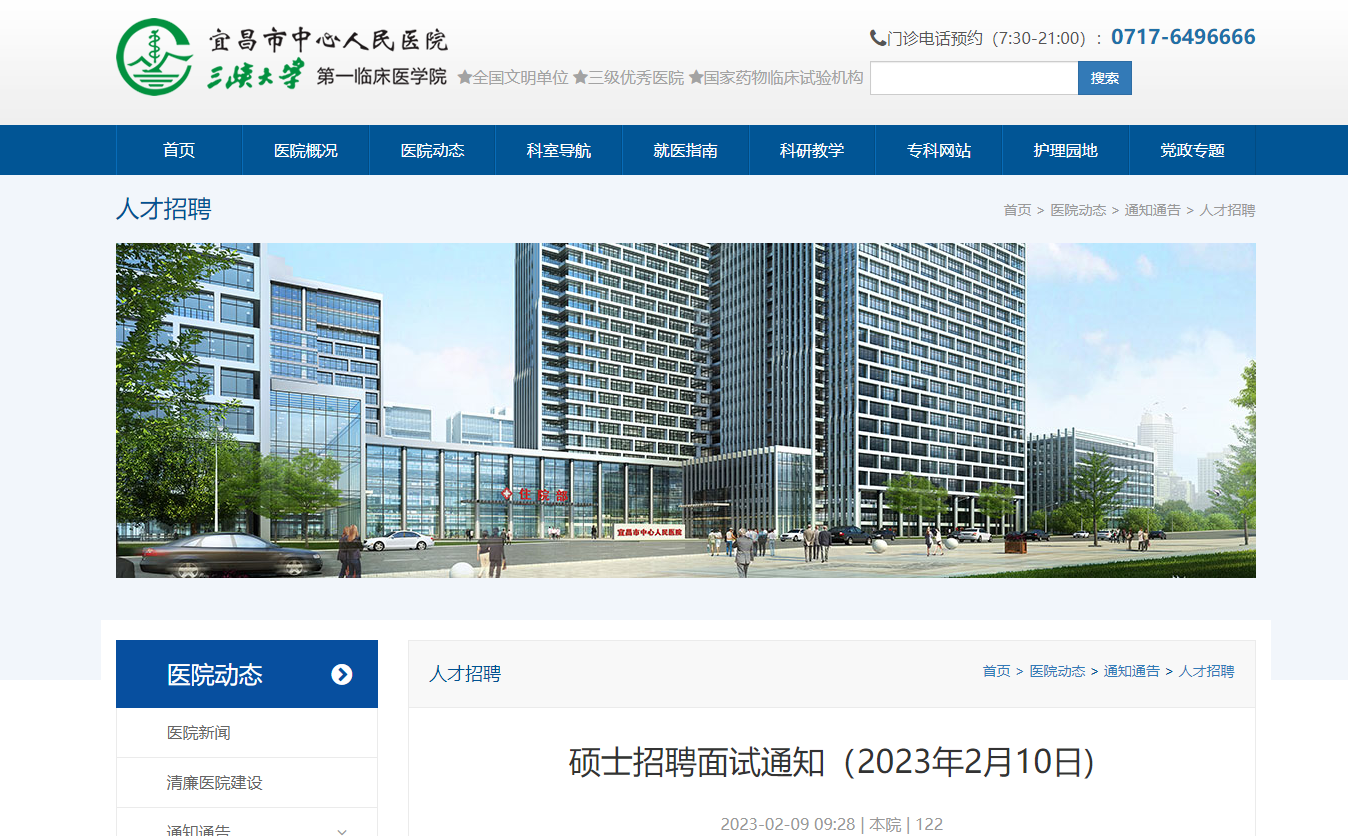Screen dimensions: 1348x836
Task: Open the 科研教学 menu item
Action: click(x=812, y=150)
